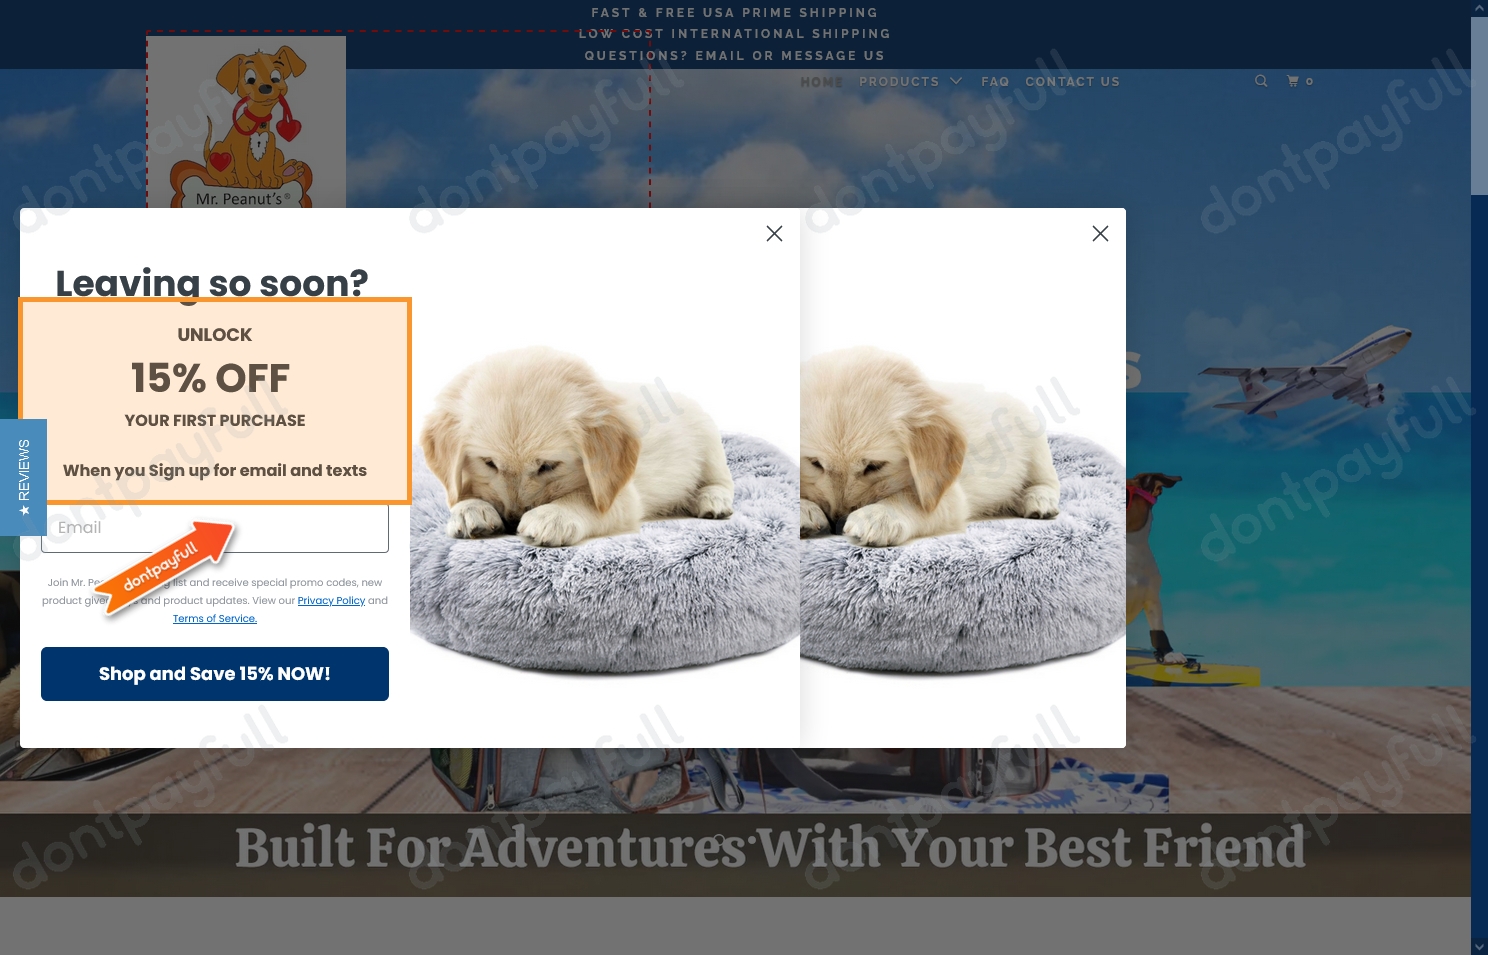The height and width of the screenshot is (955, 1488).
Task: Close the Leaving so soon popup
Action: coord(774,233)
